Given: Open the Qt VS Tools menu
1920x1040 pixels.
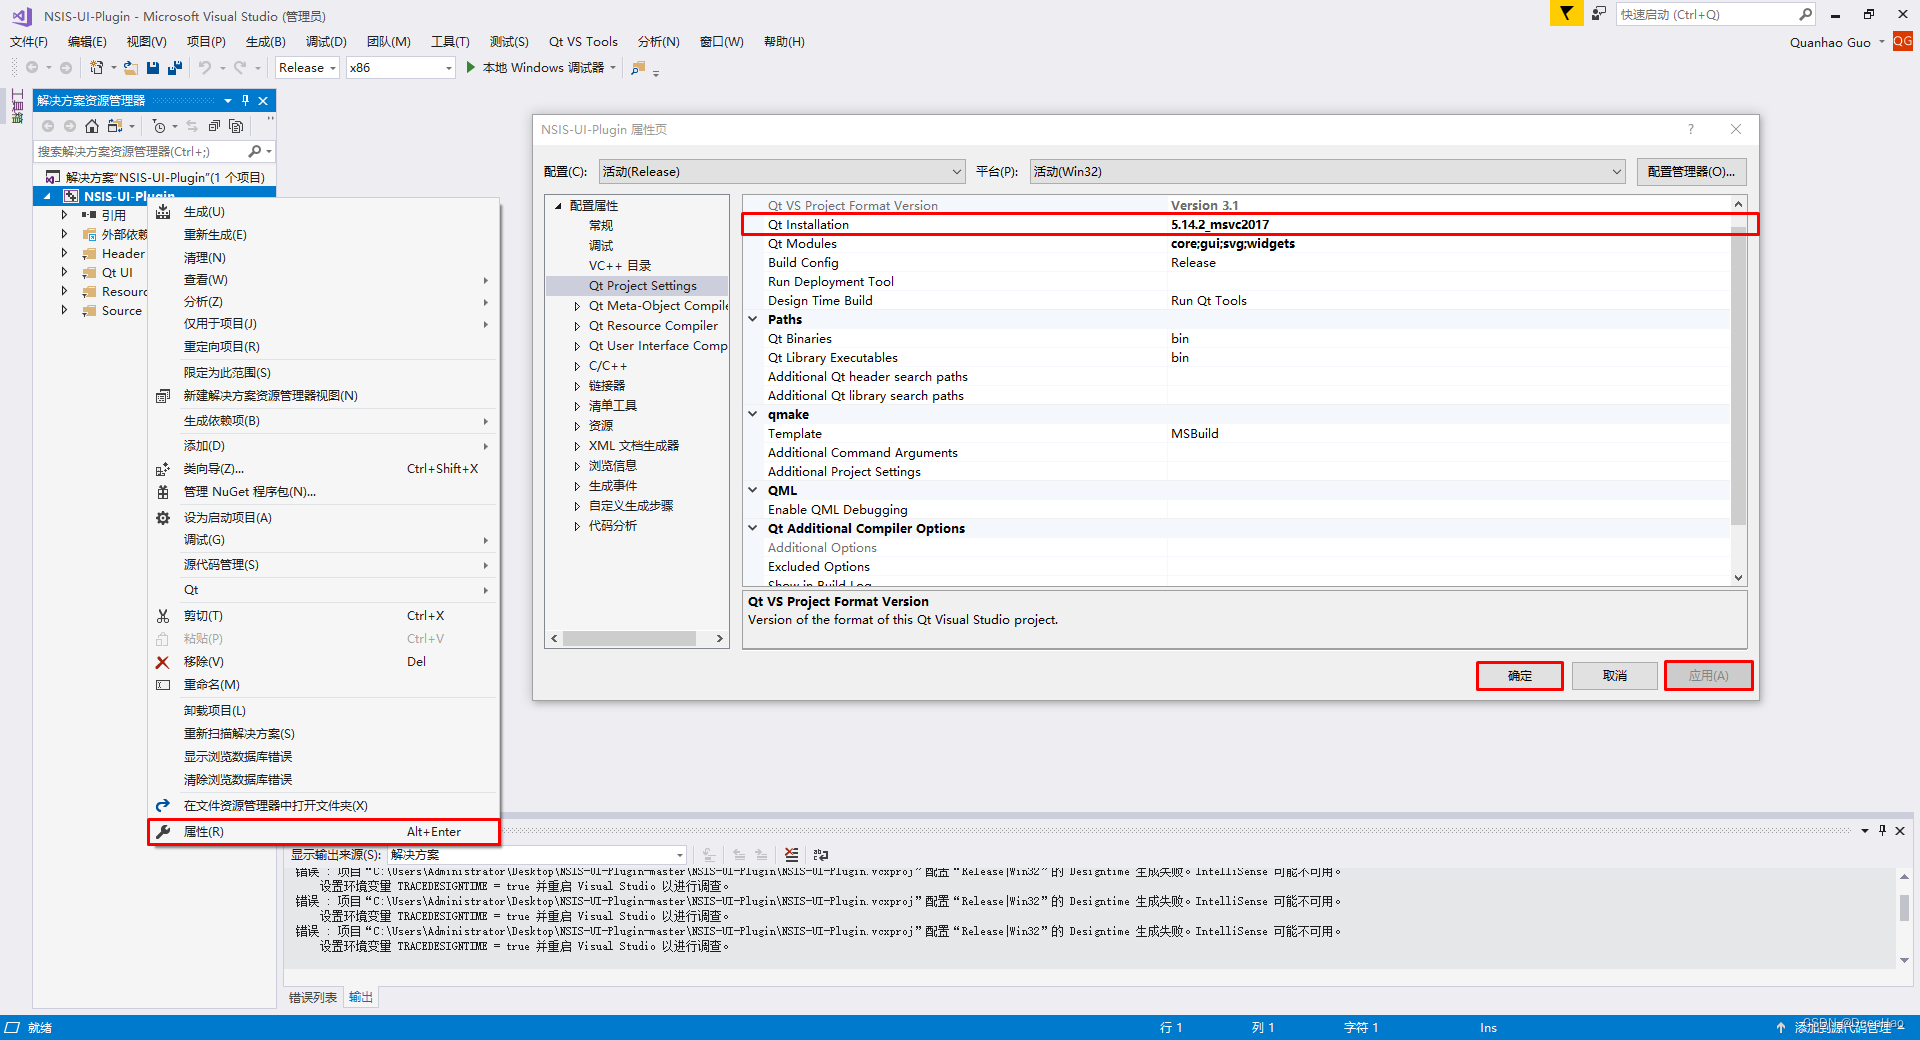Looking at the screenshot, I should [583, 42].
